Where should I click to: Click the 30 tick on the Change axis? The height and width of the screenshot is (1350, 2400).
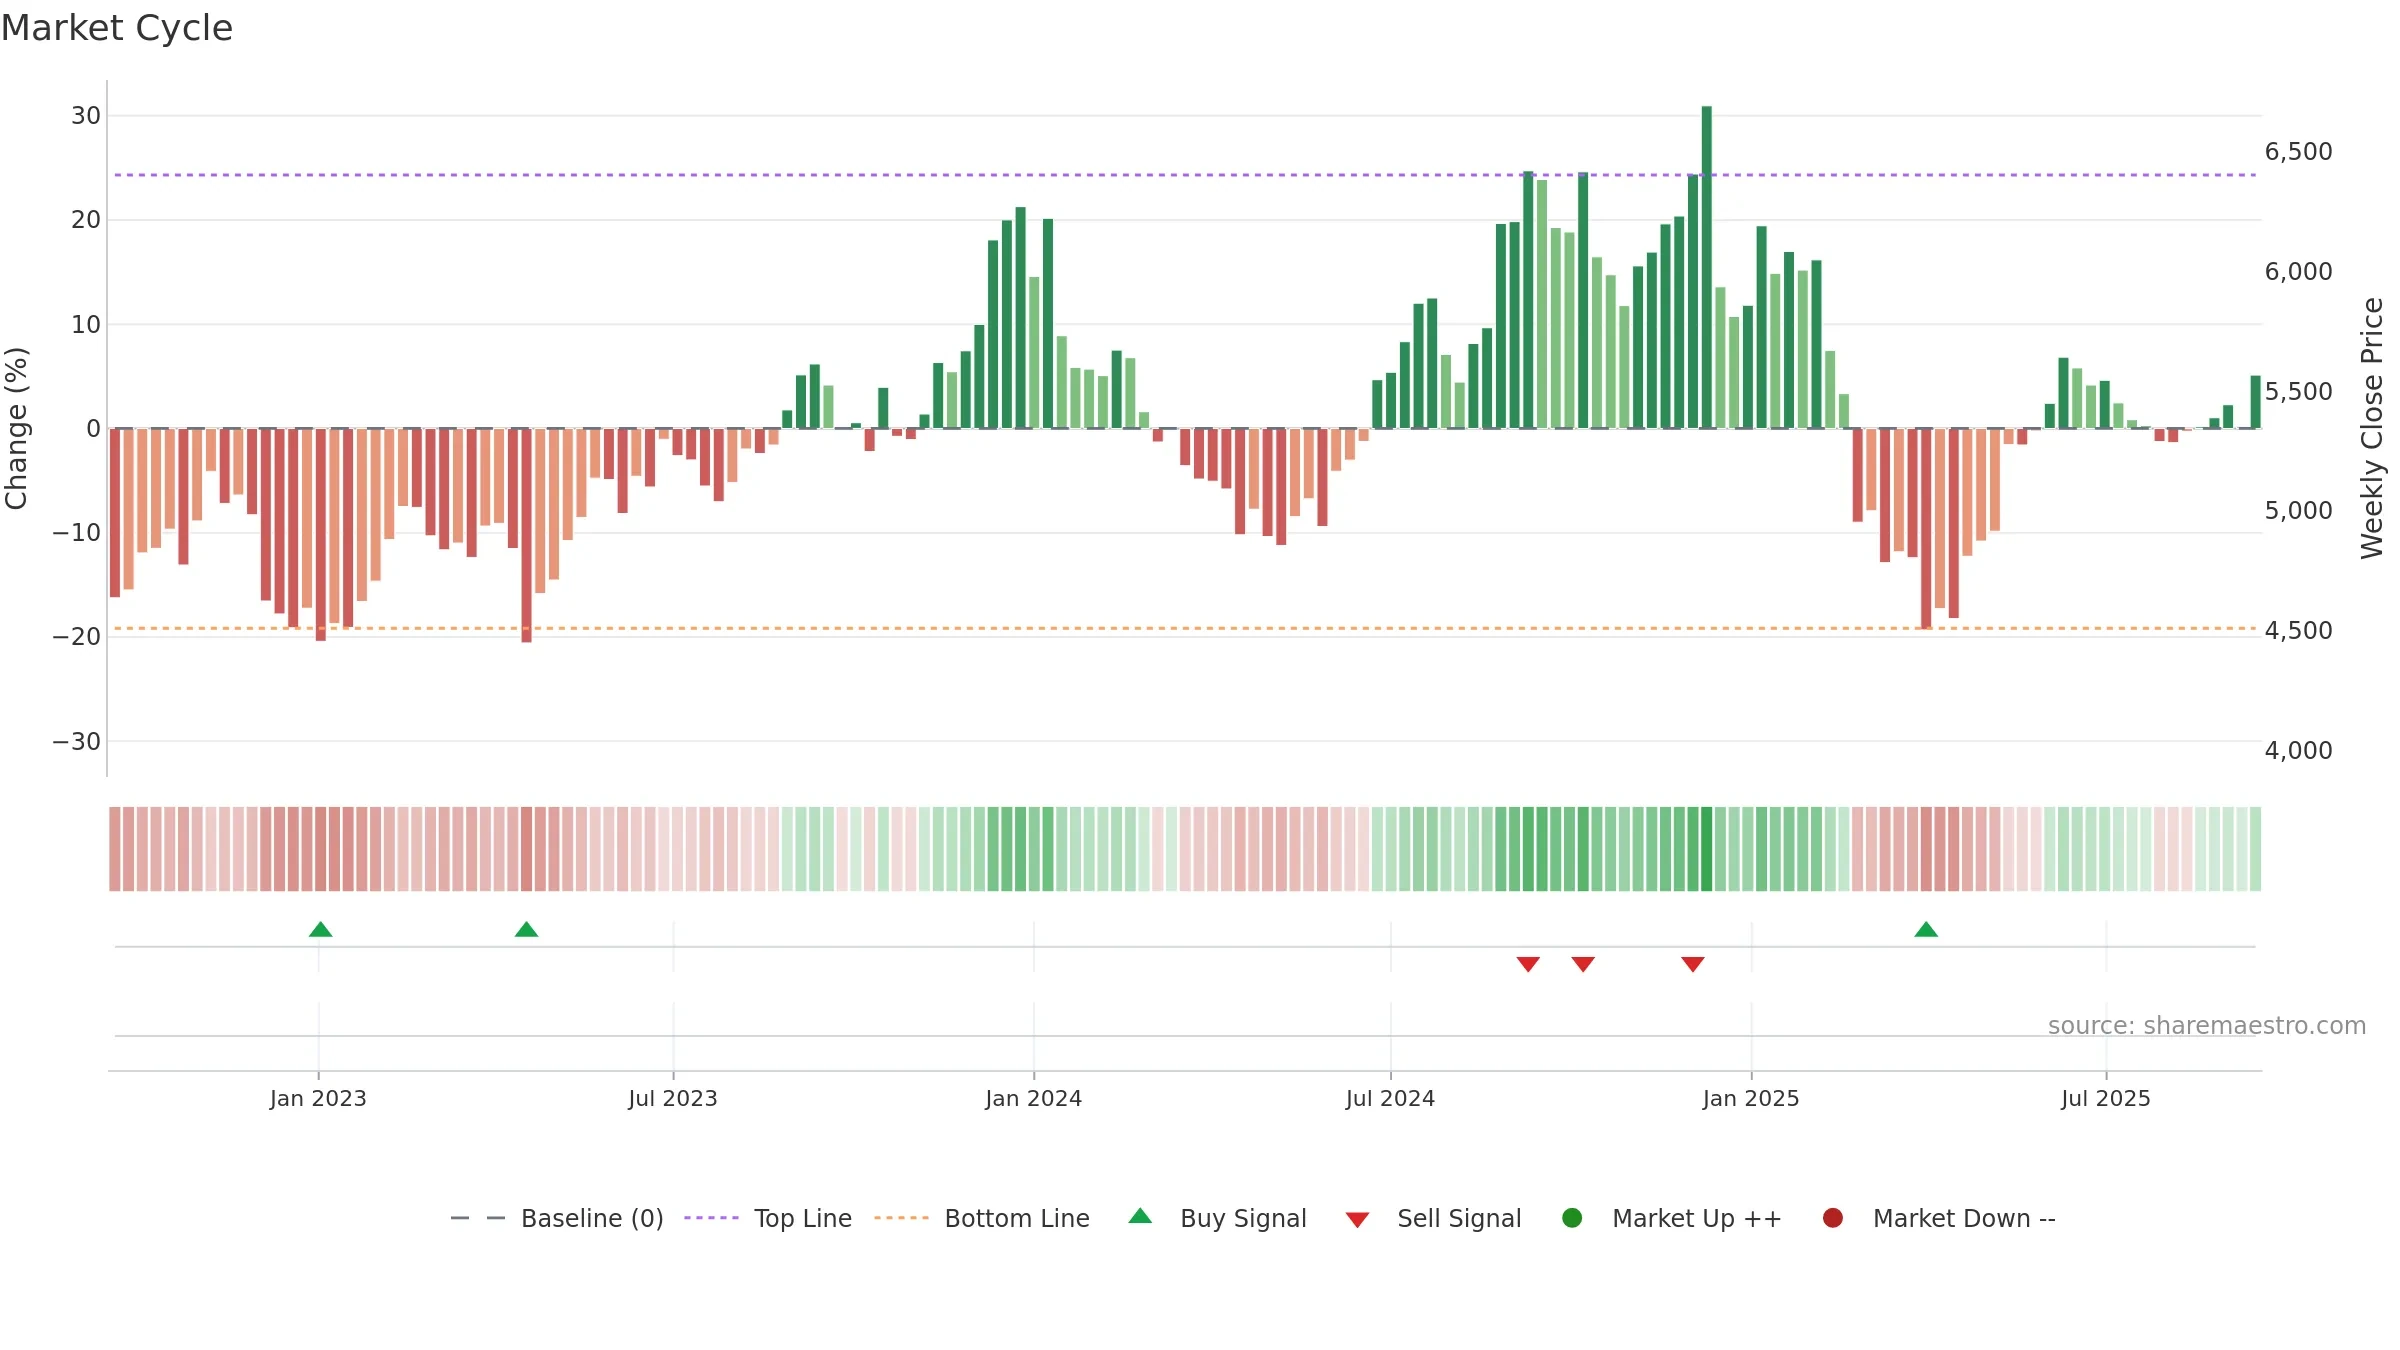coord(86,116)
